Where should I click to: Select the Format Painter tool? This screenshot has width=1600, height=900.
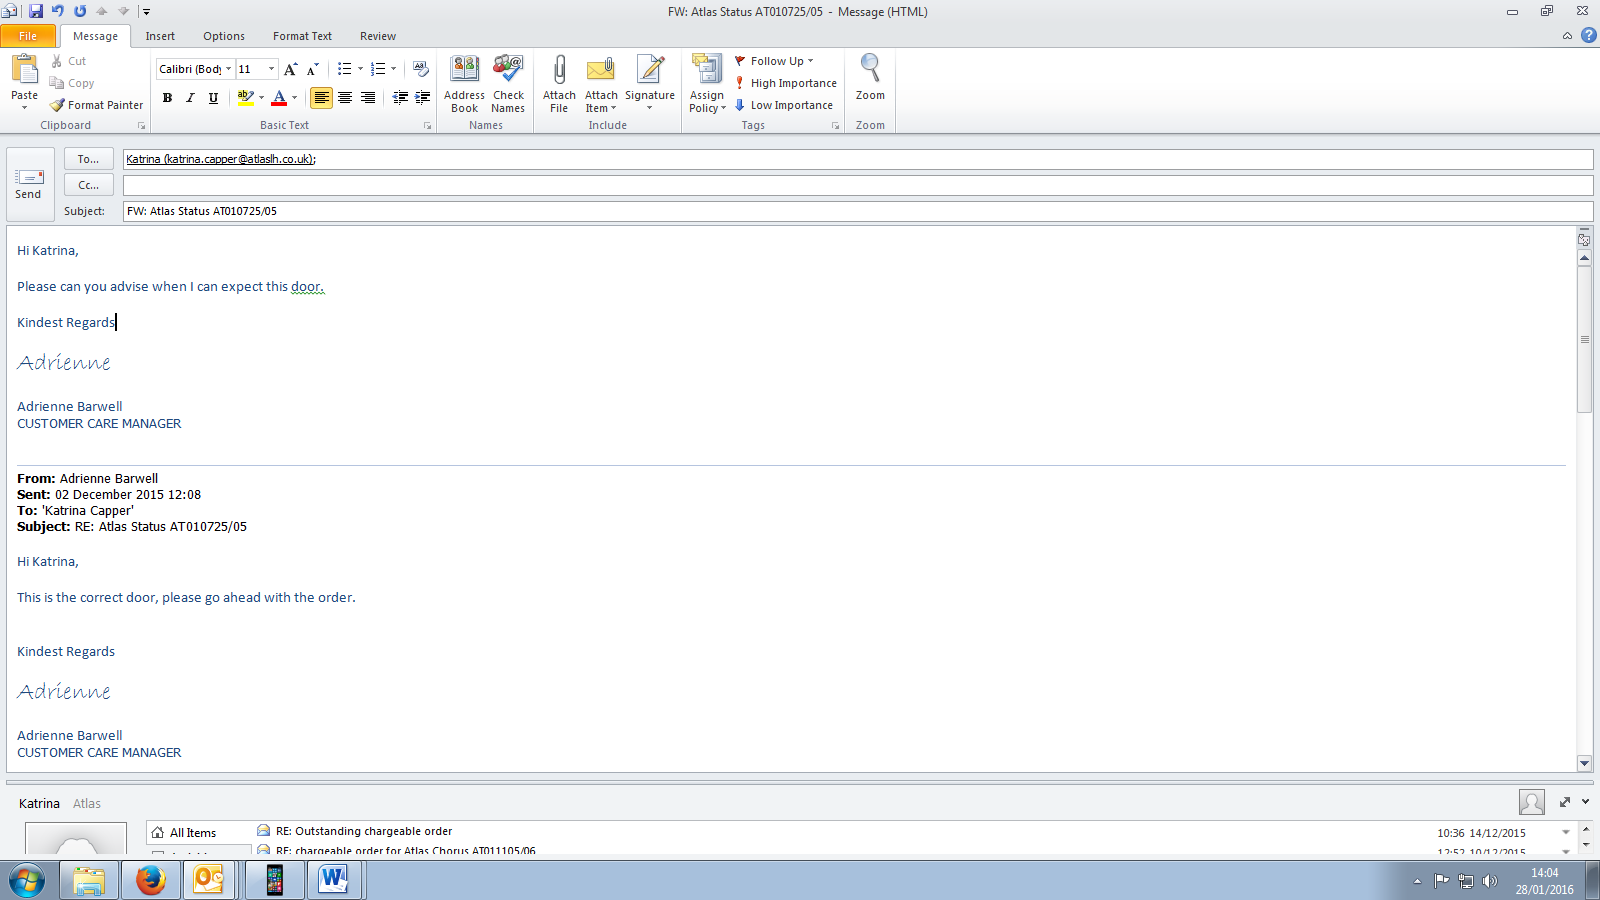click(x=97, y=105)
